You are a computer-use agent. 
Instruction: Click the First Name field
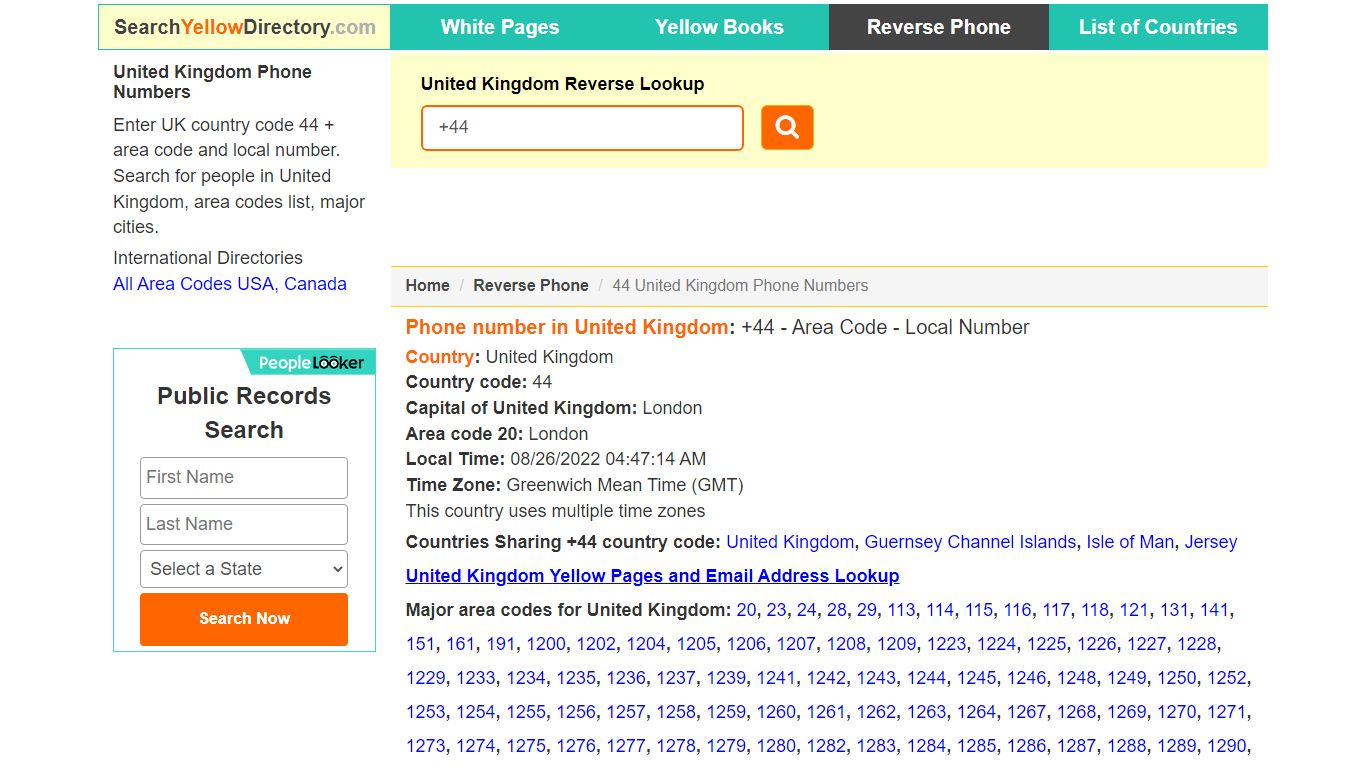[x=244, y=478]
